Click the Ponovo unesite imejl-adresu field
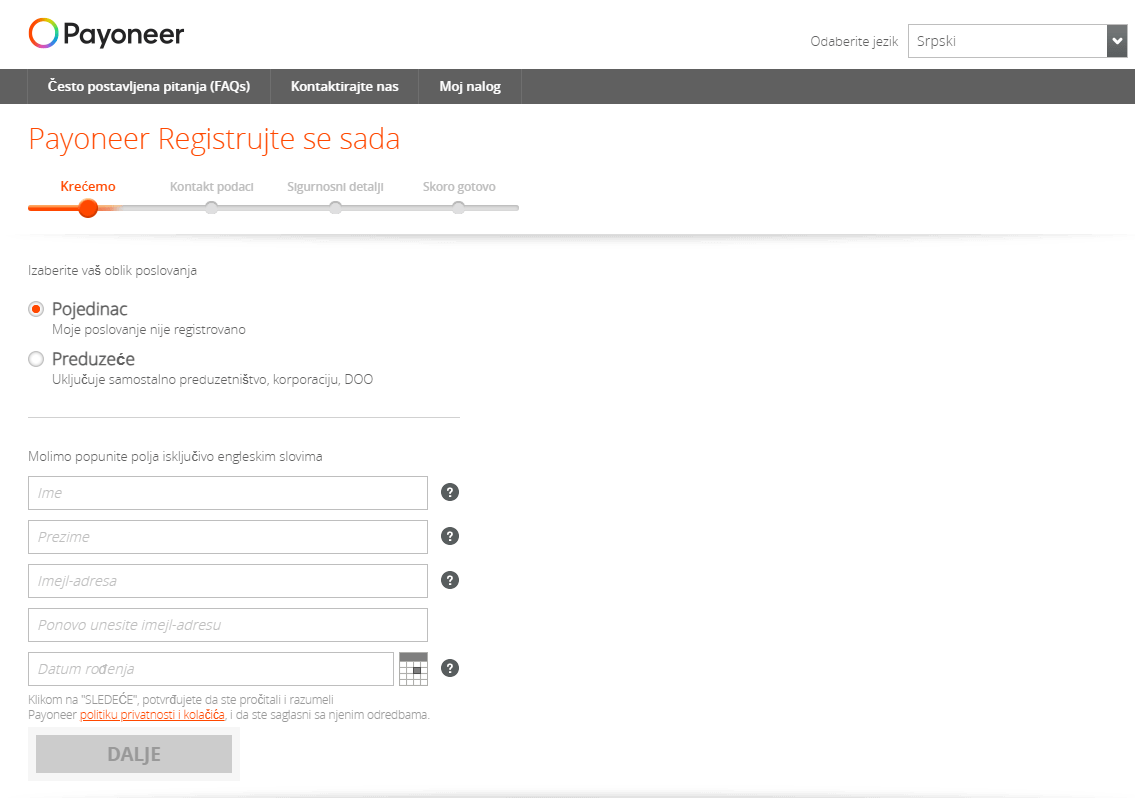 click(x=227, y=624)
